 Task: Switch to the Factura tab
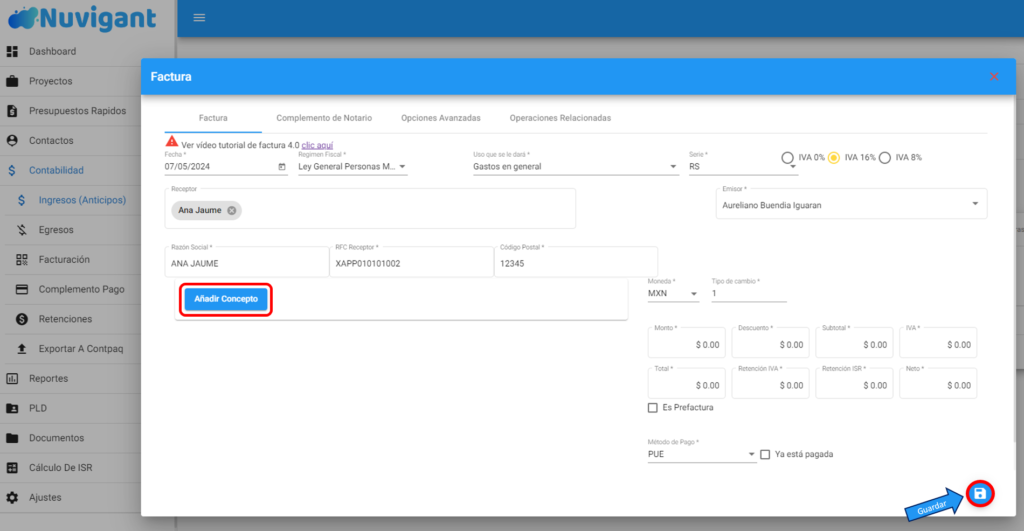tap(213, 118)
